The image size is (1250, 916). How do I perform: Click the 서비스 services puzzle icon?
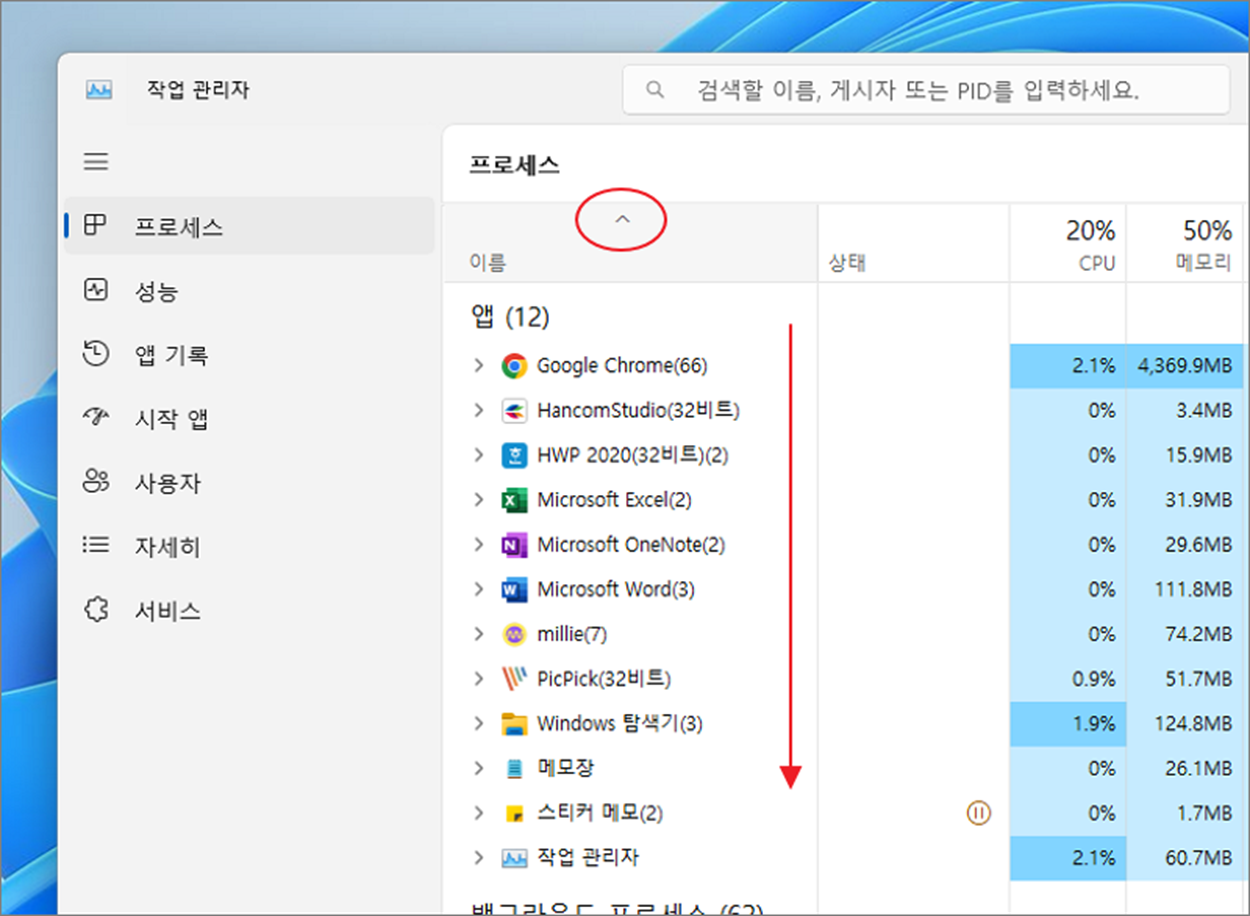[x=95, y=609]
